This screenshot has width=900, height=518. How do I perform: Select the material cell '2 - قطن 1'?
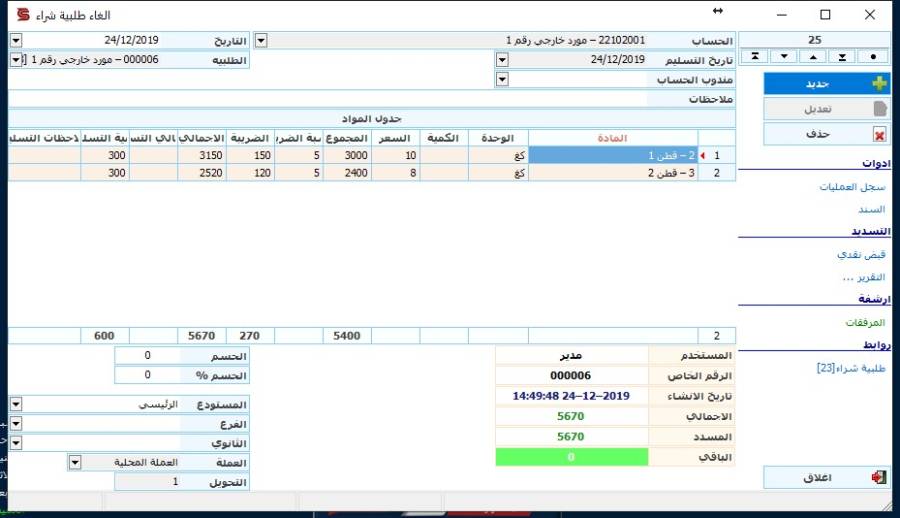(x=613, y=156)
